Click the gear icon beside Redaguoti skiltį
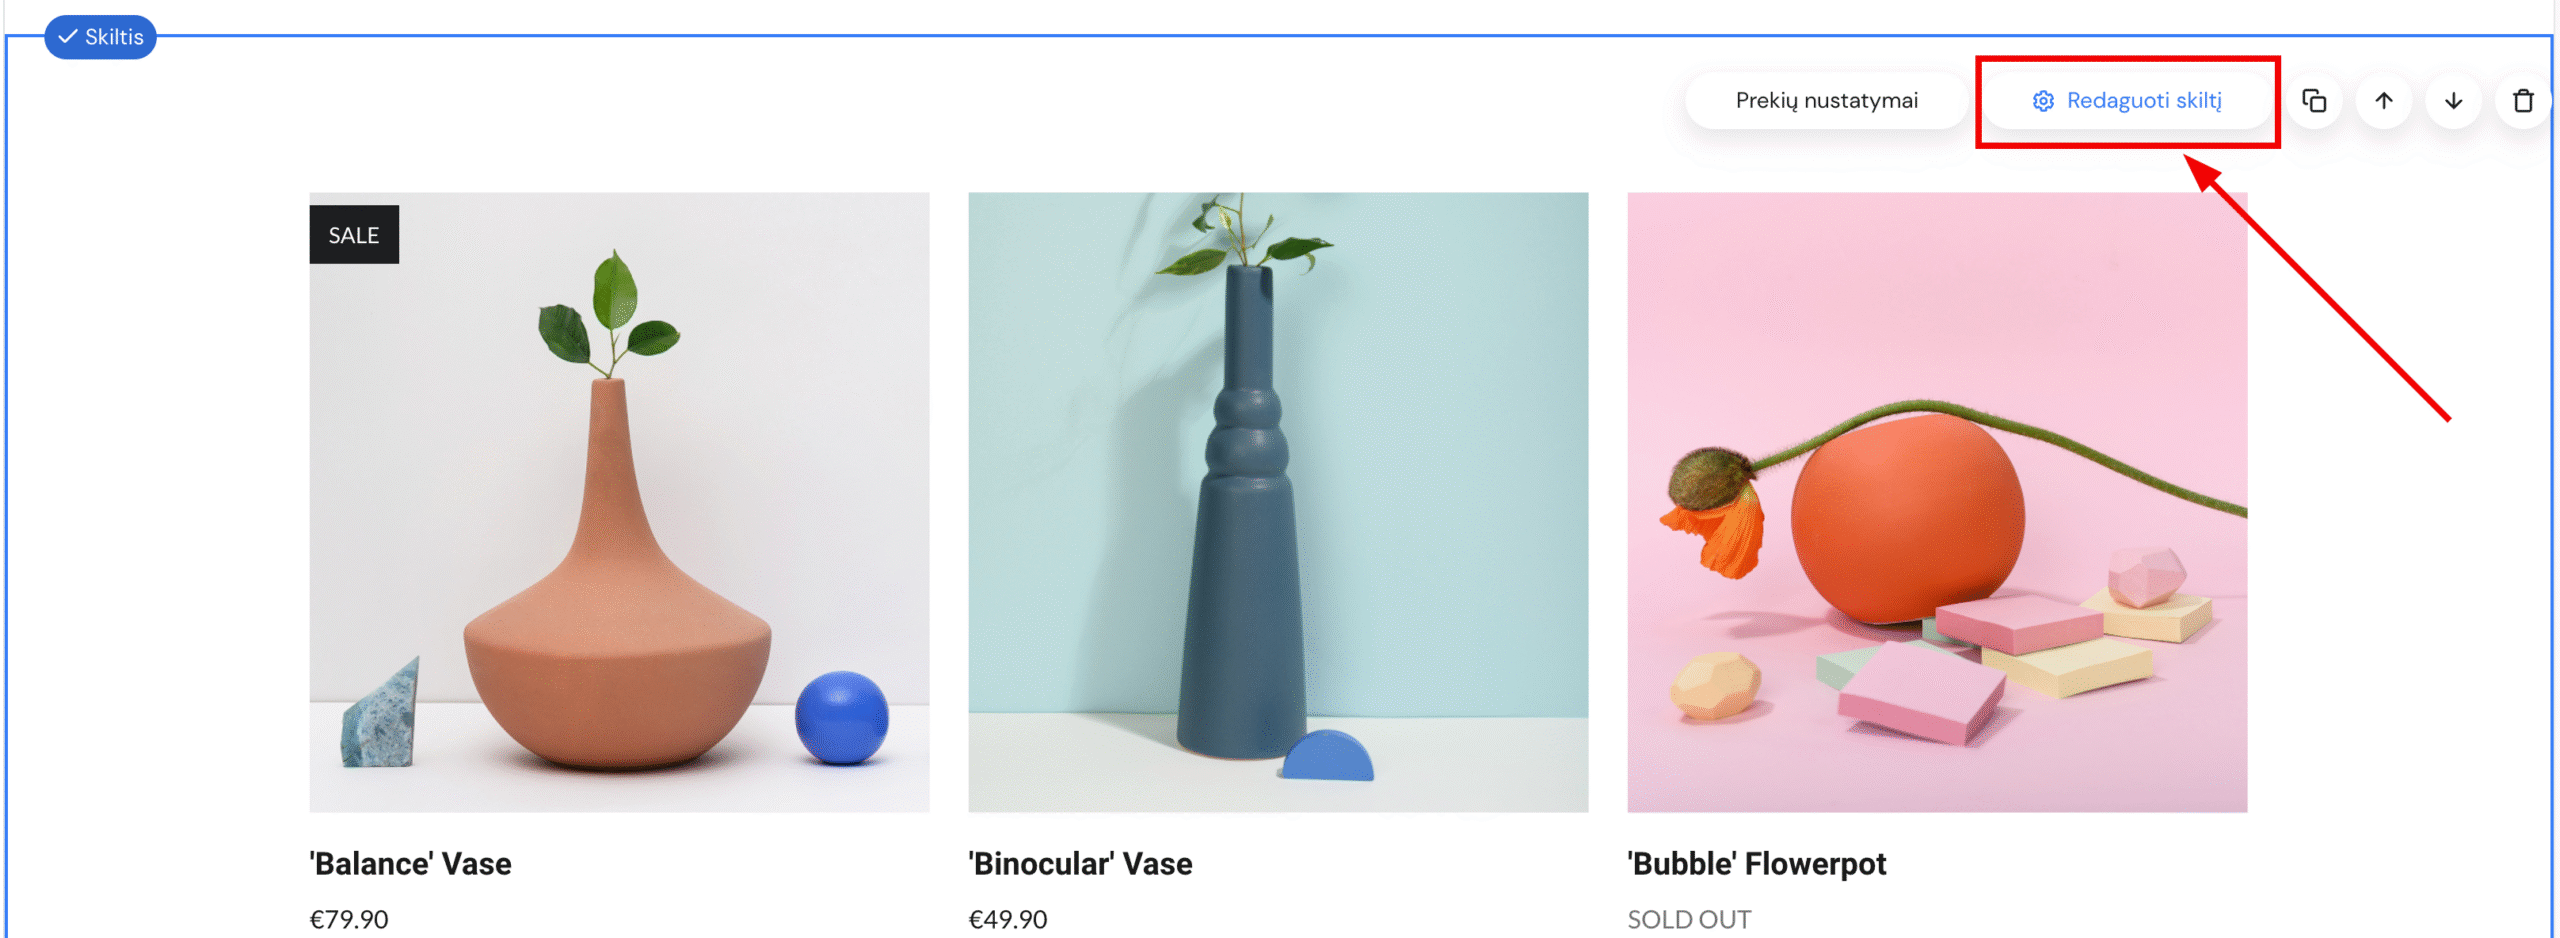 (x=2043, y=101)
